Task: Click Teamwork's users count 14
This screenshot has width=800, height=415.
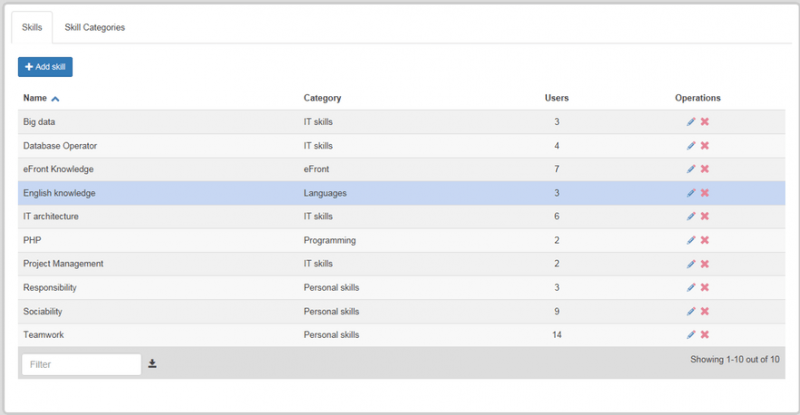Action: pyautogui.click(x=557, y=335)
